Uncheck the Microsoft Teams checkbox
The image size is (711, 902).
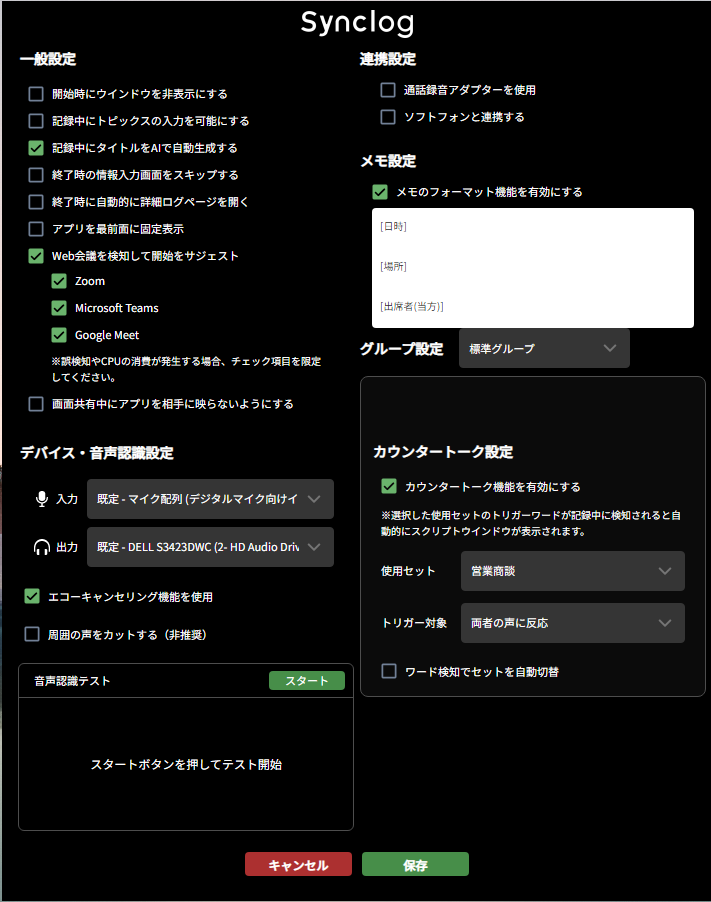tap(59, 308)
